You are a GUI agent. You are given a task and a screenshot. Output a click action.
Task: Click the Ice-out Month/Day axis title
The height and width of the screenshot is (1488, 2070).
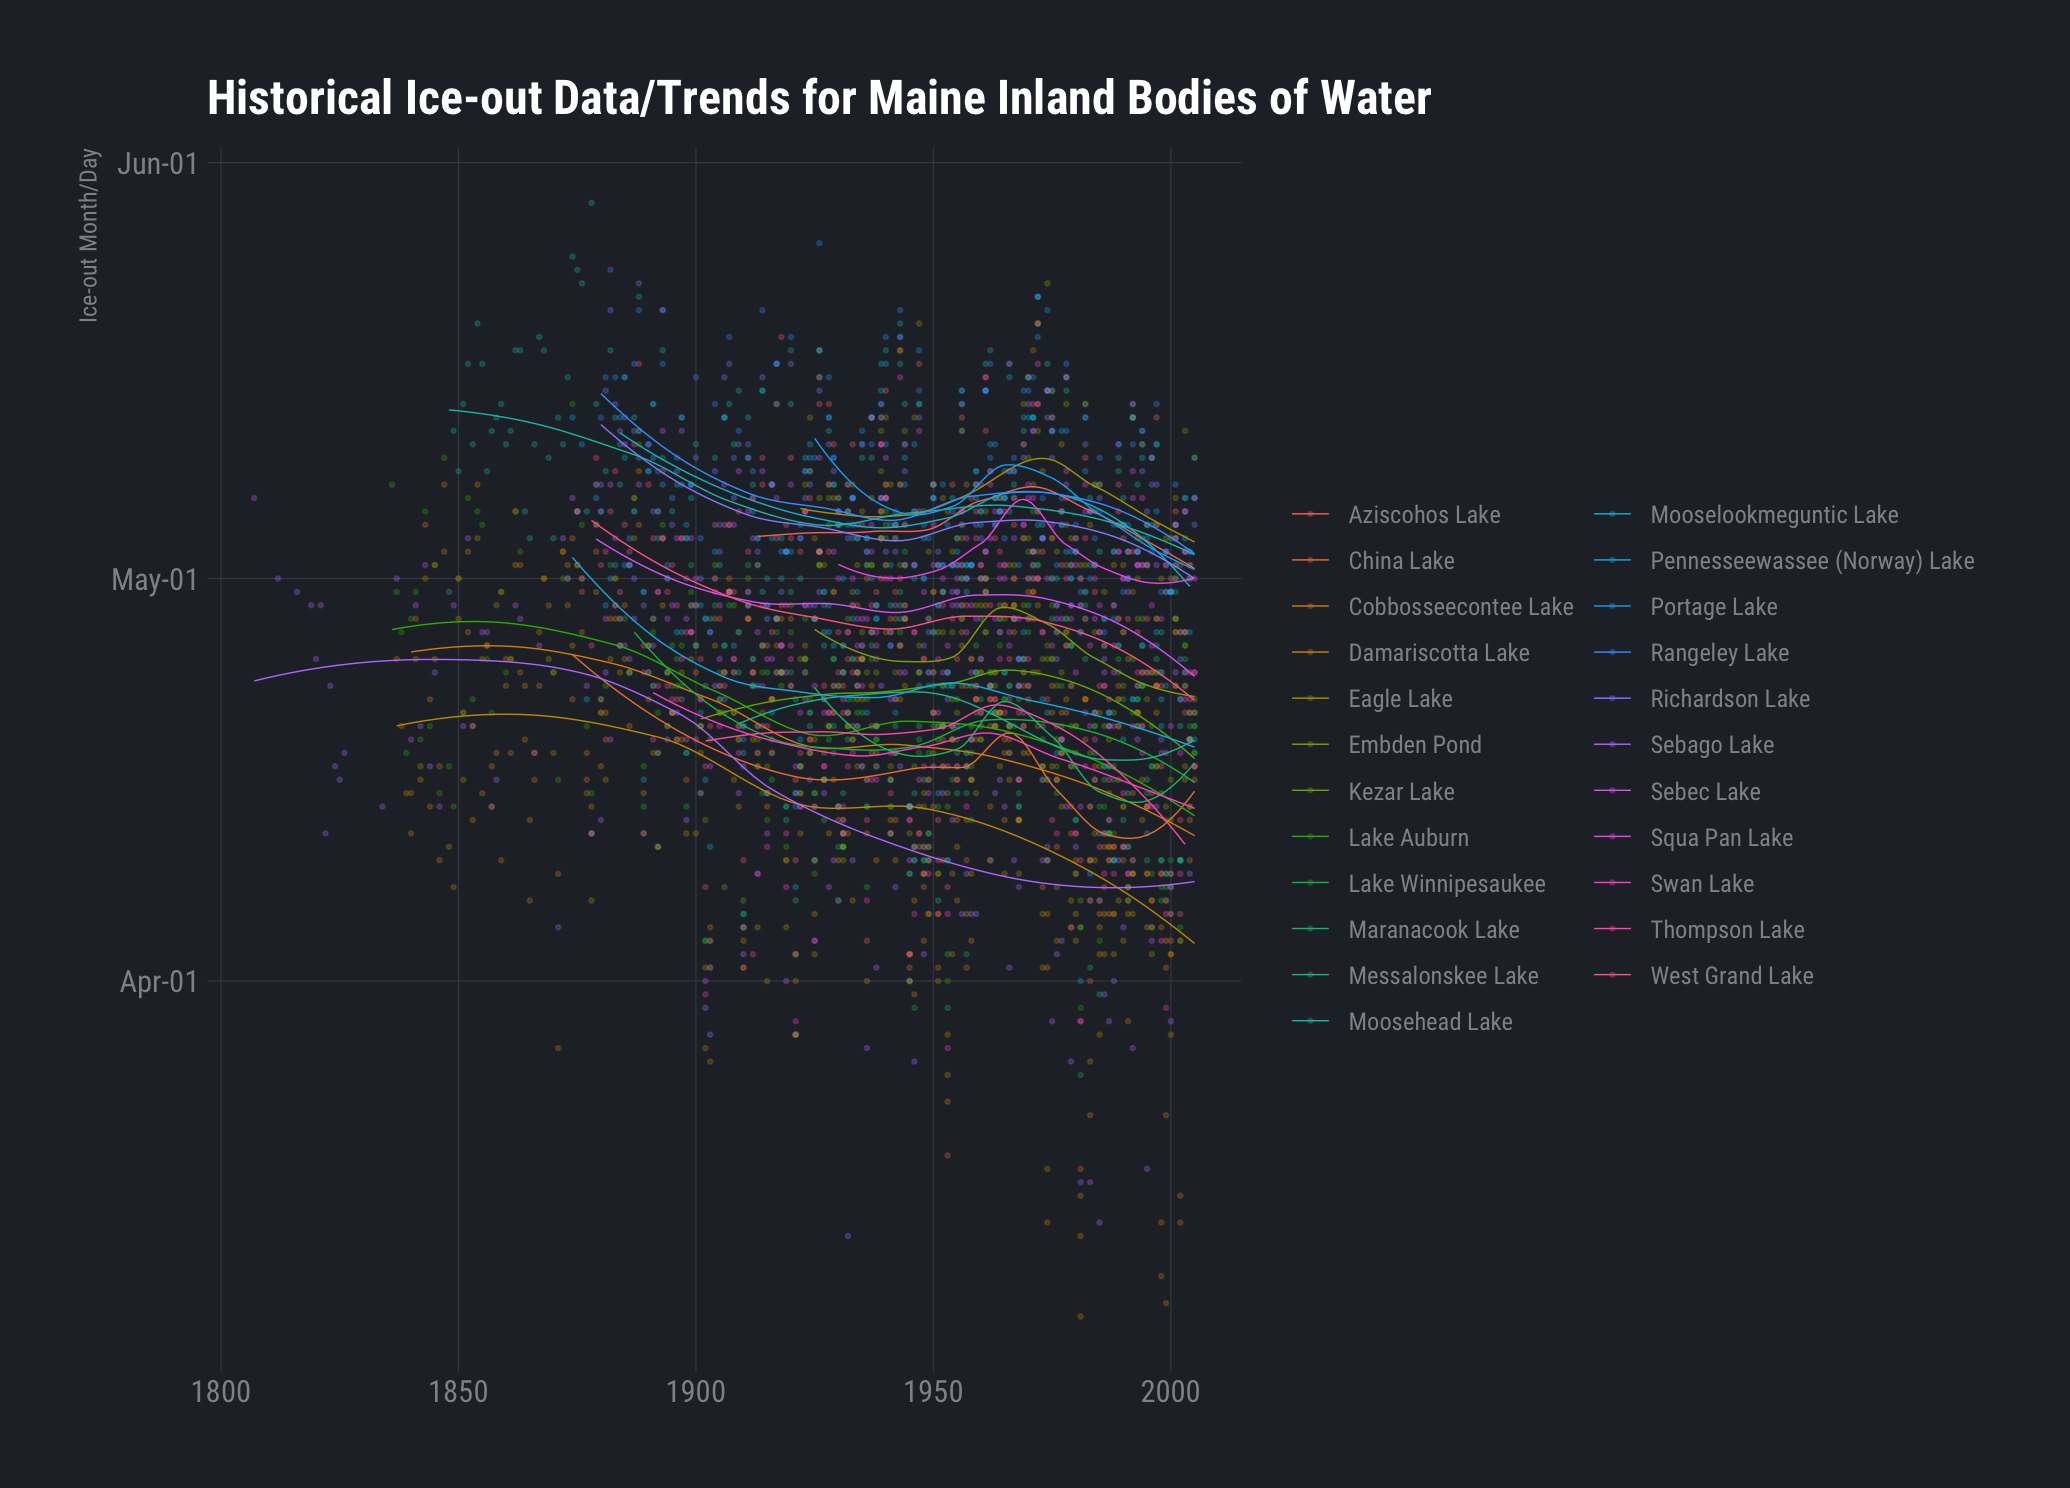[90, 235]
